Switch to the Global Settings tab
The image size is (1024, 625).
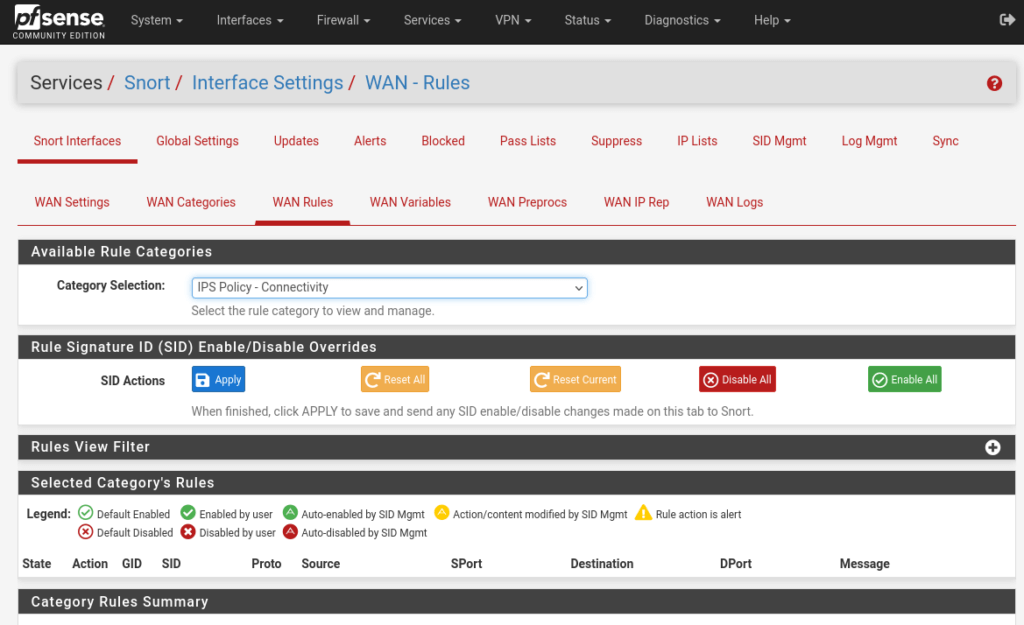[x=197, y=141]
